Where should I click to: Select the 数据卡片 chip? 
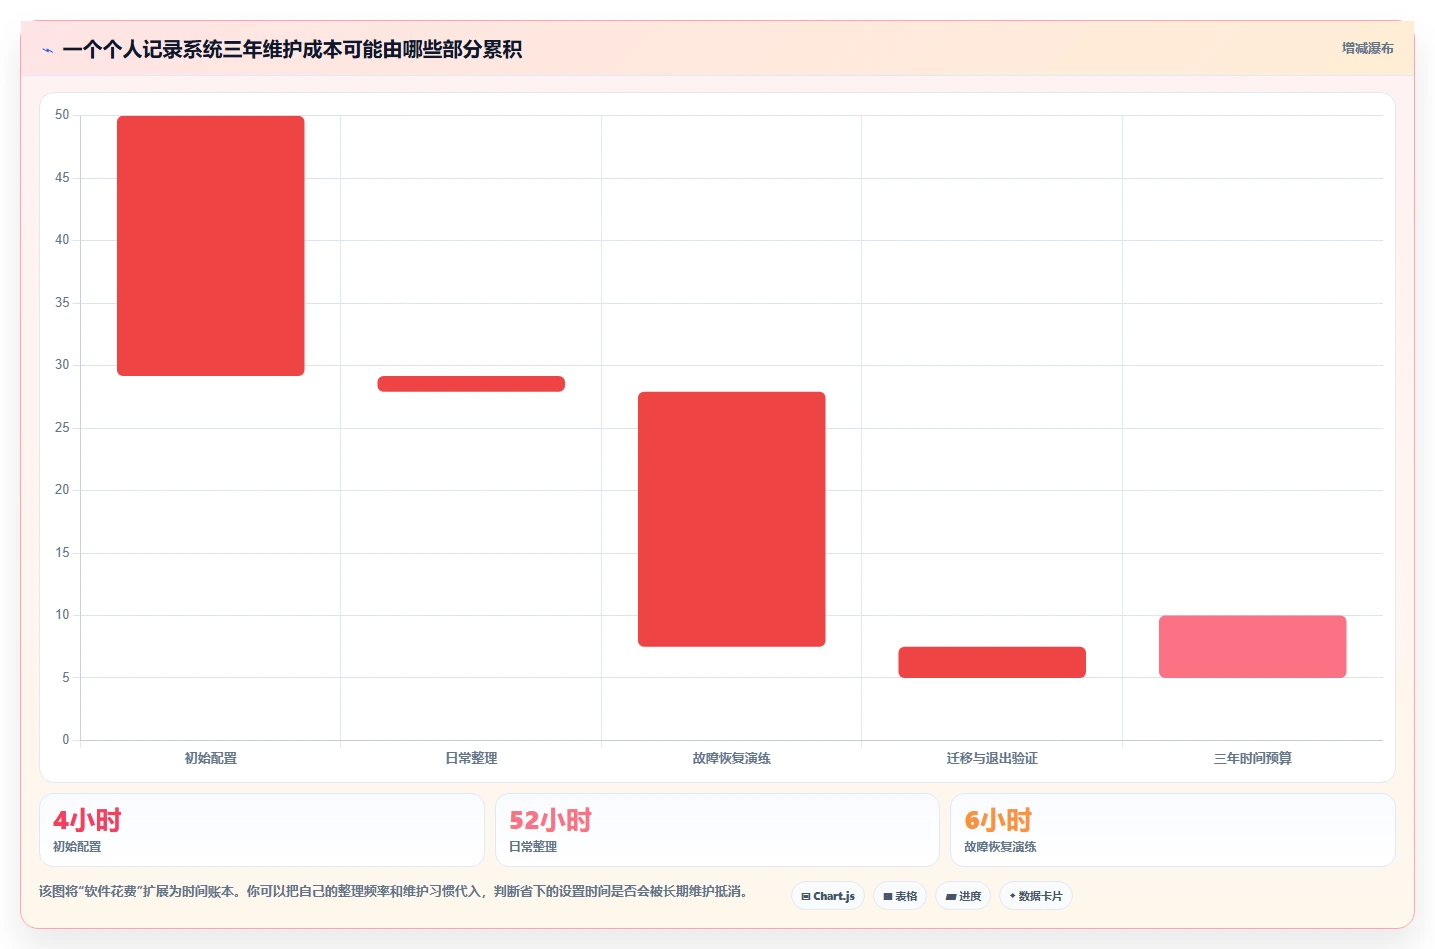(x=1036, y=896)
